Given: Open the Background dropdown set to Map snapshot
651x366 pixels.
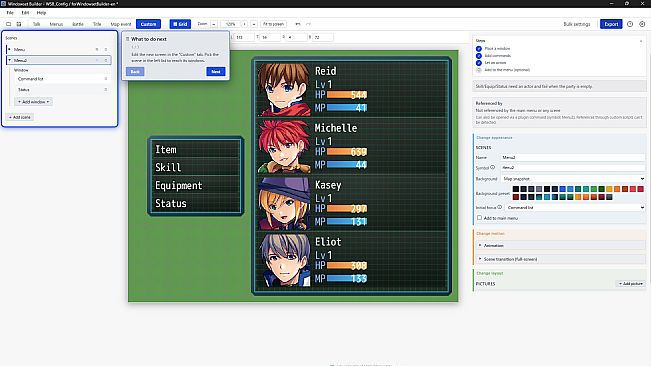Looking at the screenshot, I should click(x=573, y=178).
